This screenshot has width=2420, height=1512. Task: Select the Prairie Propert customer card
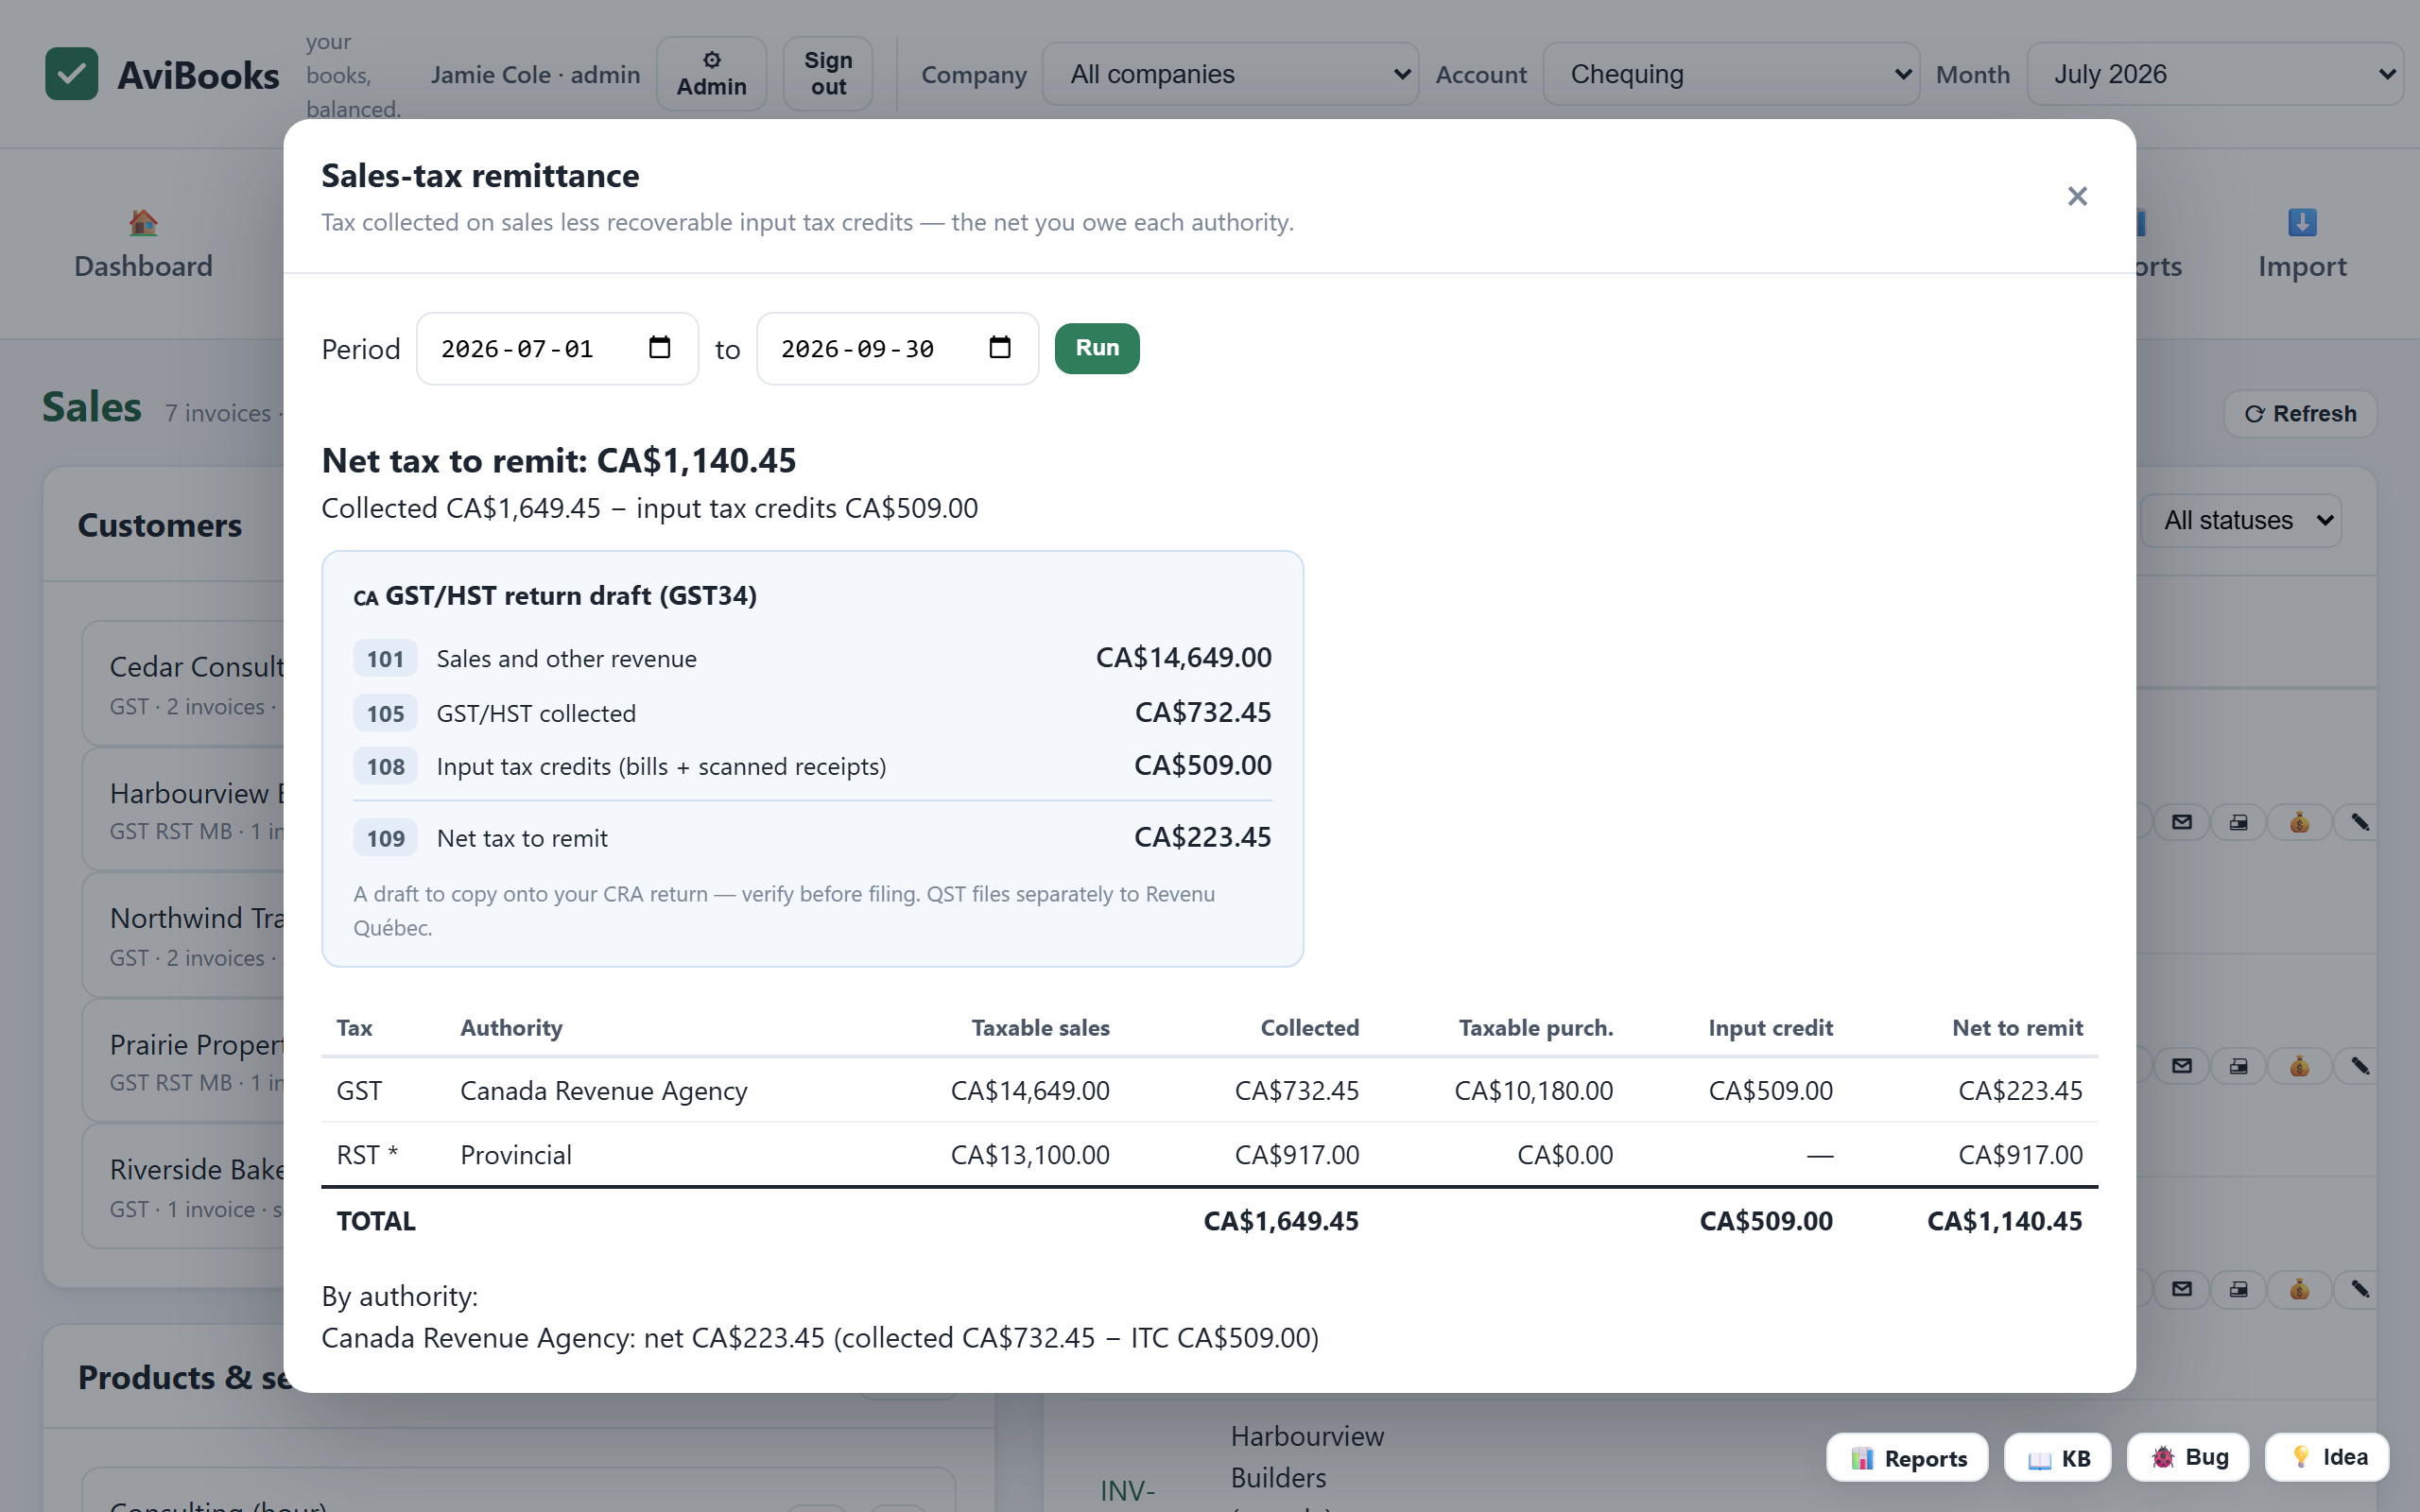pos(183,1061)
